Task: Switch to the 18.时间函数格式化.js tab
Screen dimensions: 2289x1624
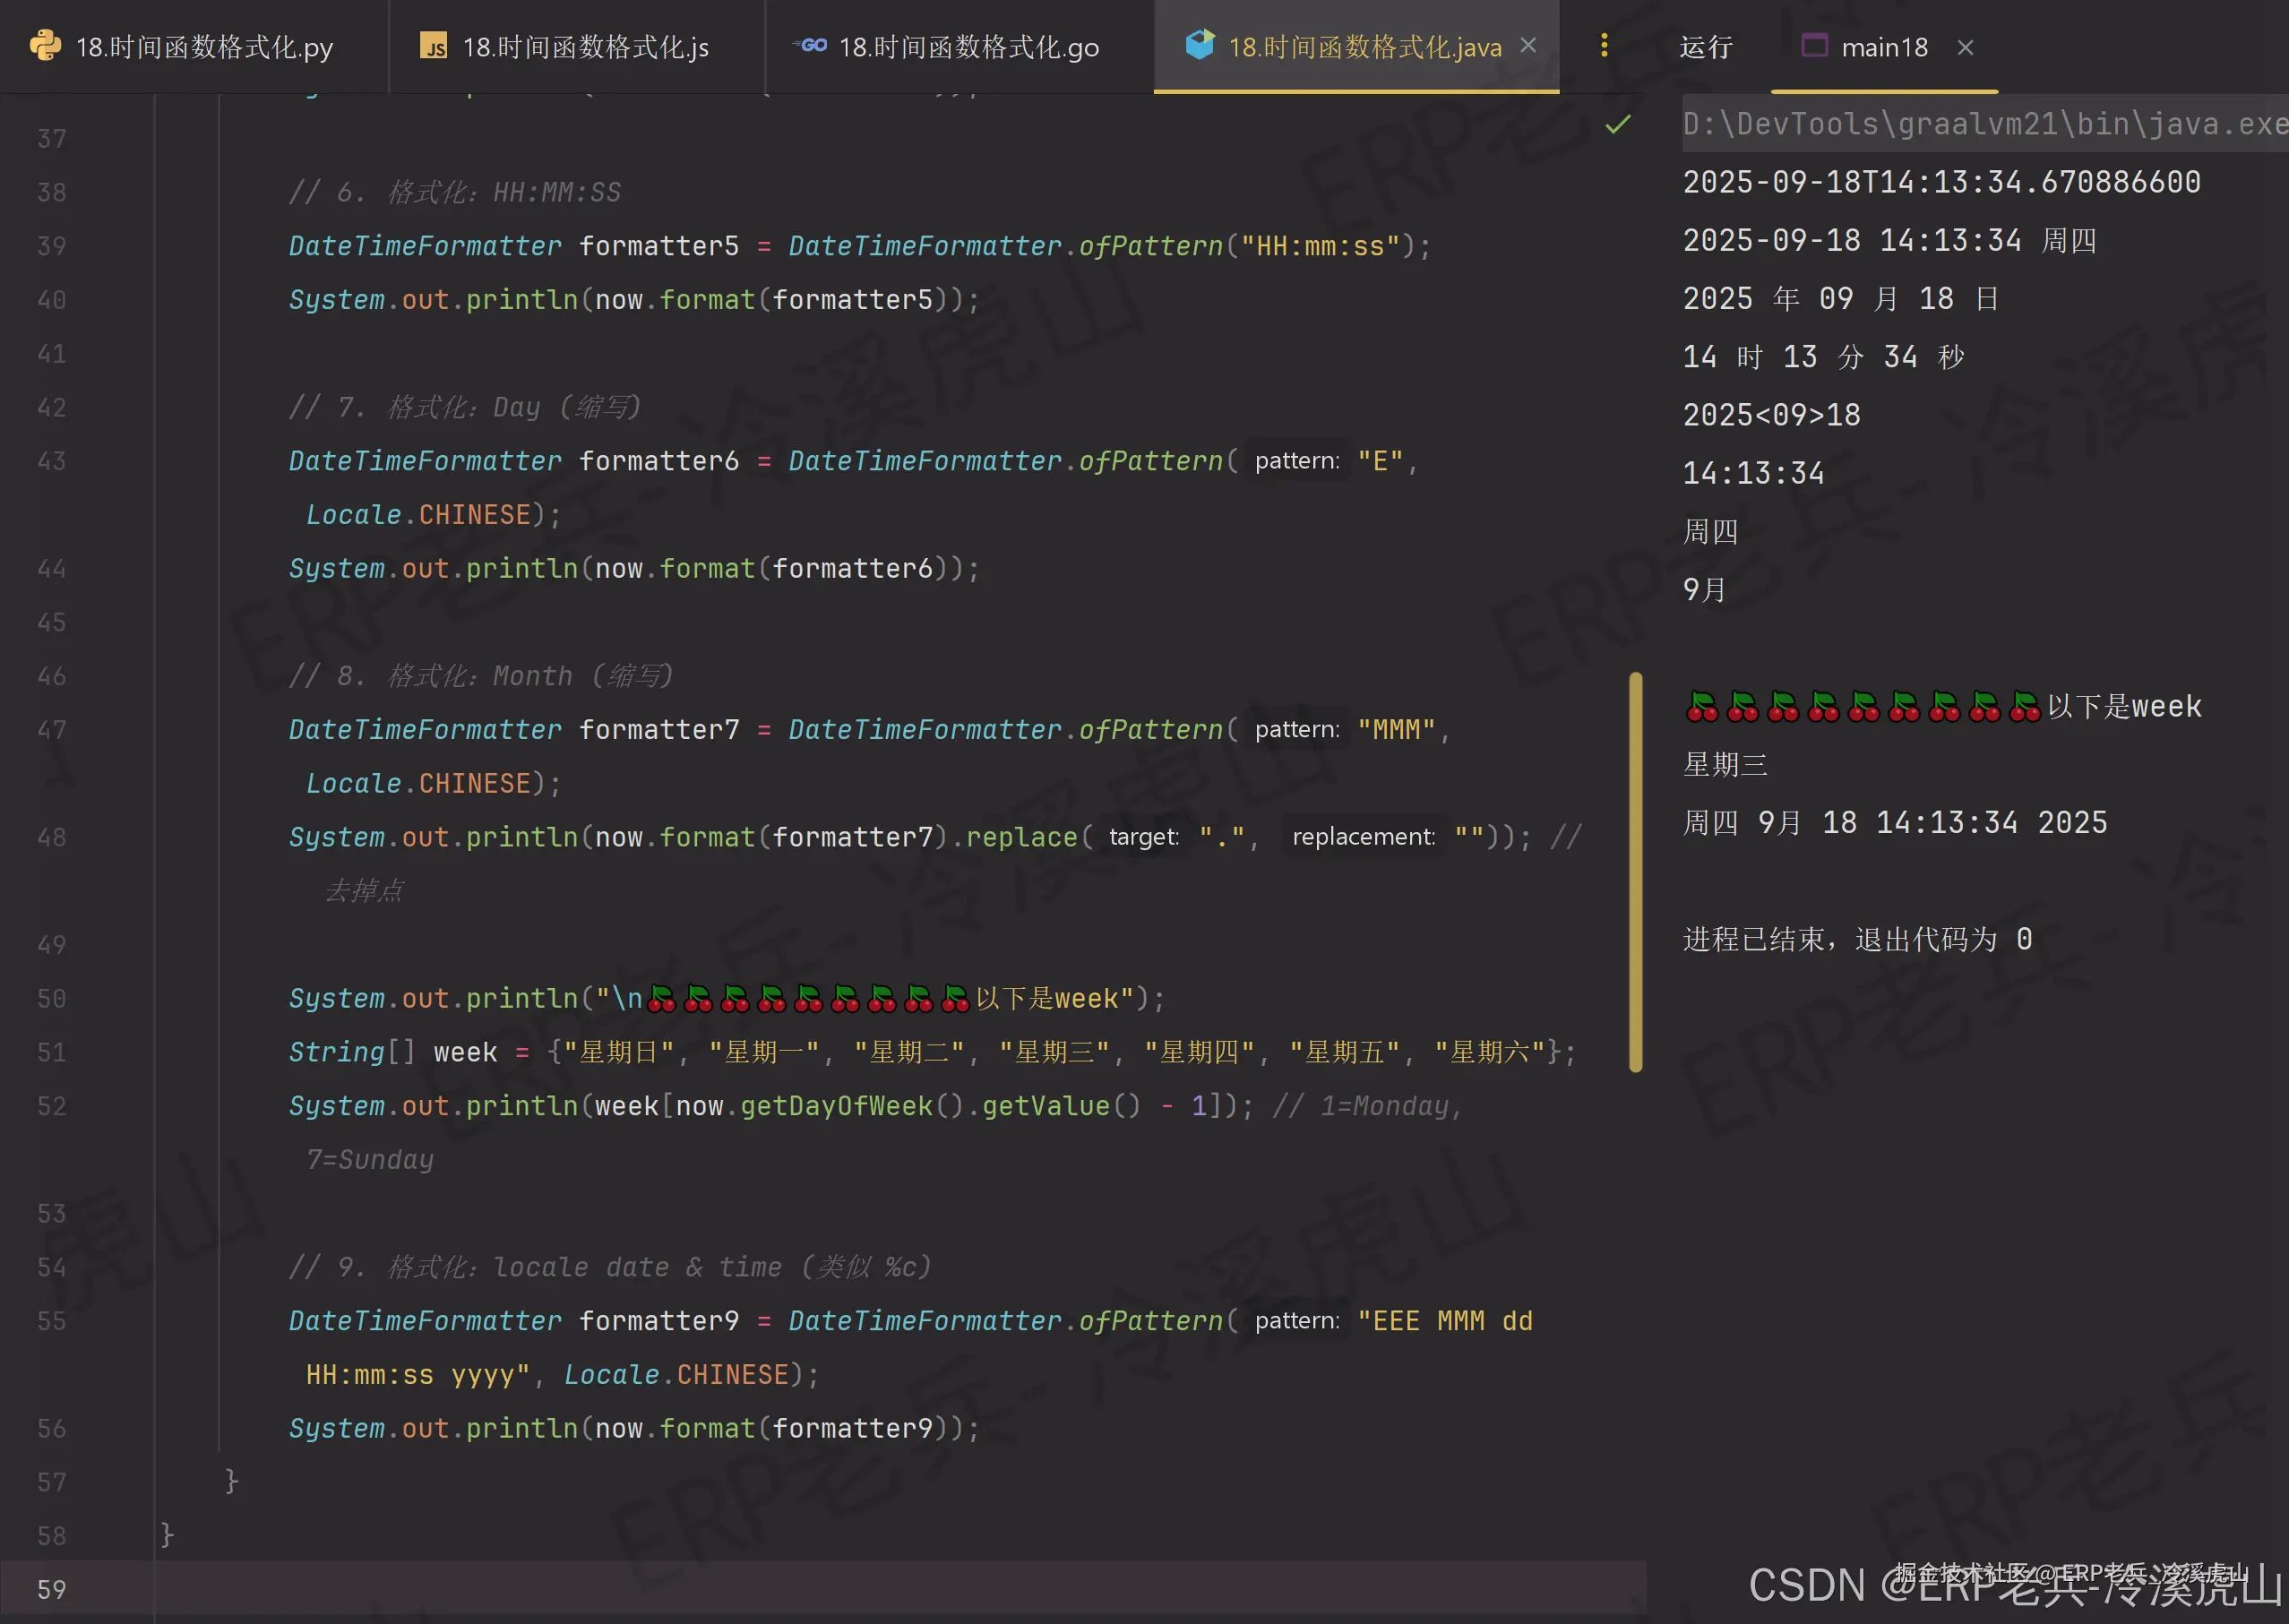Action: click(x=586, y=46)
